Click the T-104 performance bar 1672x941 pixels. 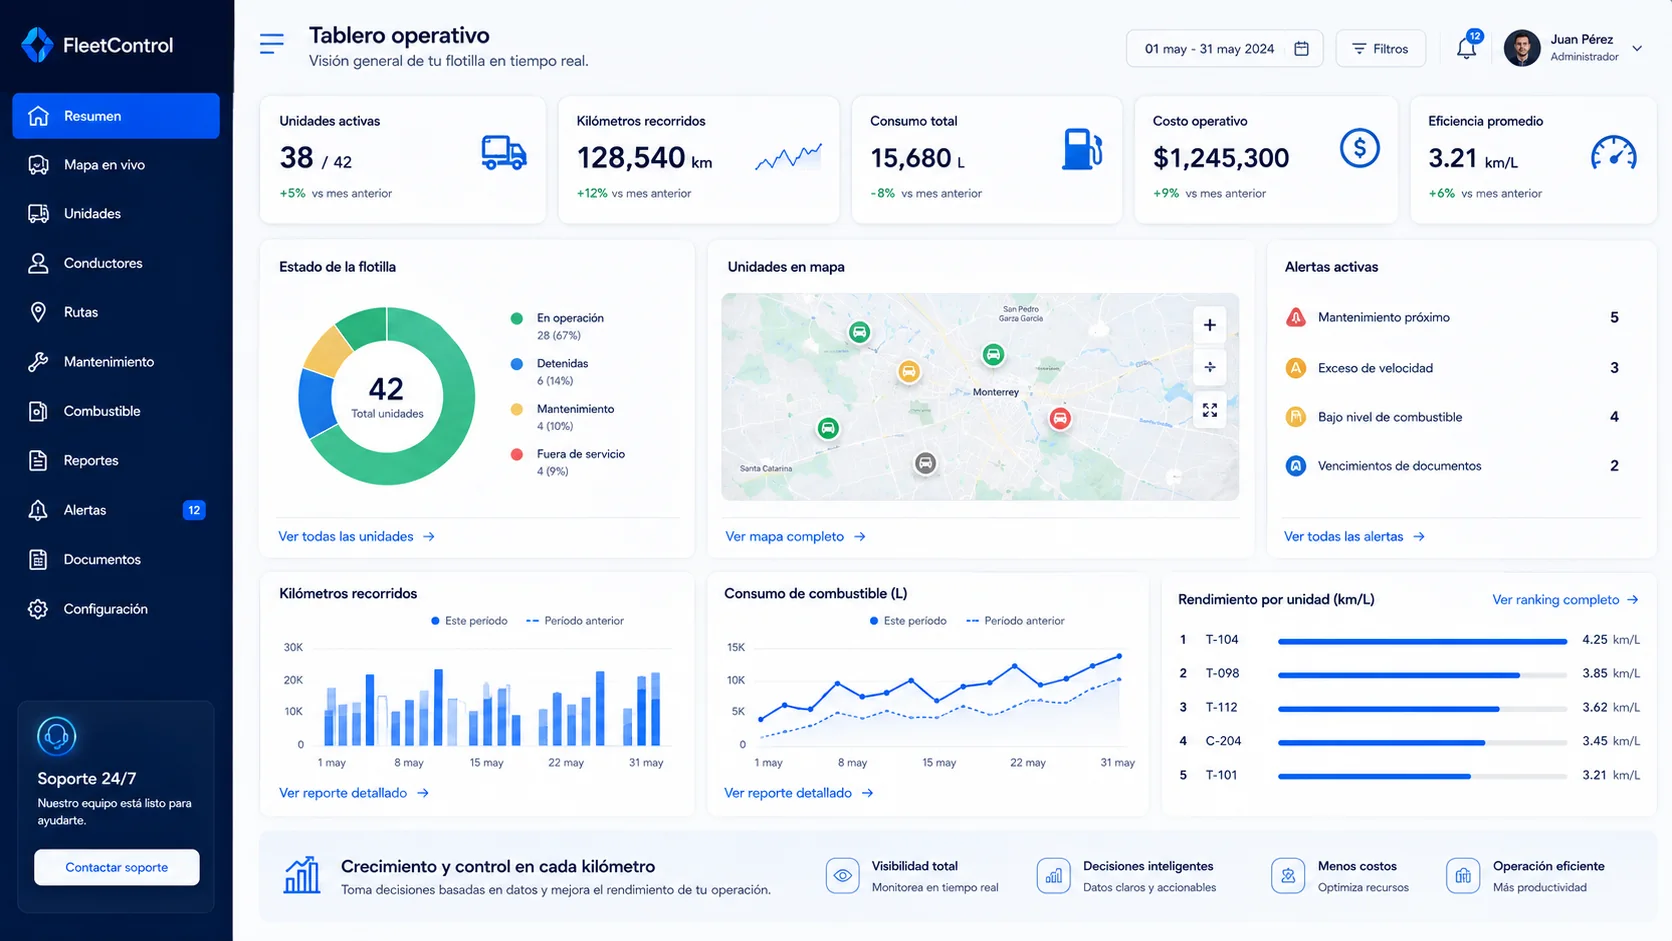1422,641
